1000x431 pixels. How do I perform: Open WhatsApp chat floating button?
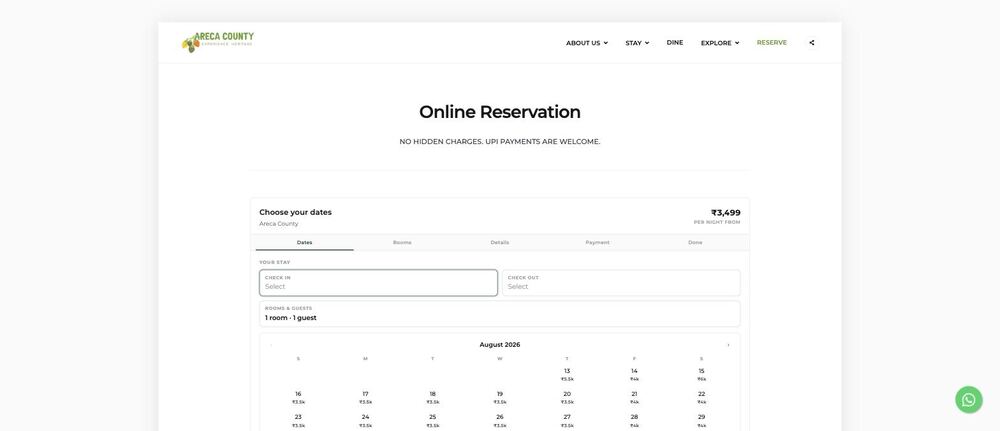point(969,400)
